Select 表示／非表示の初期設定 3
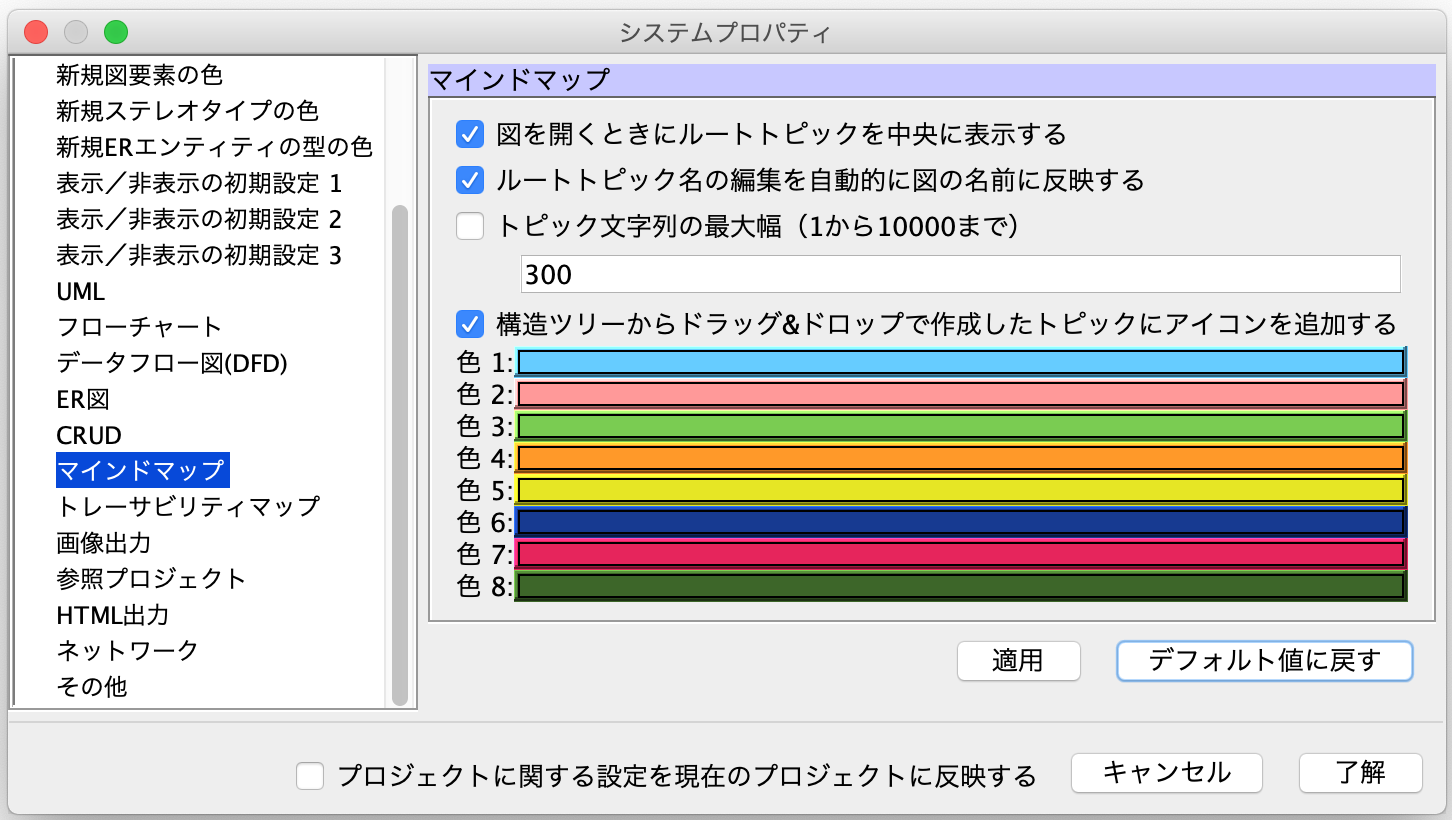This screenshot has width=1452, height=820. pyautogui.click(x=199, y=255)
